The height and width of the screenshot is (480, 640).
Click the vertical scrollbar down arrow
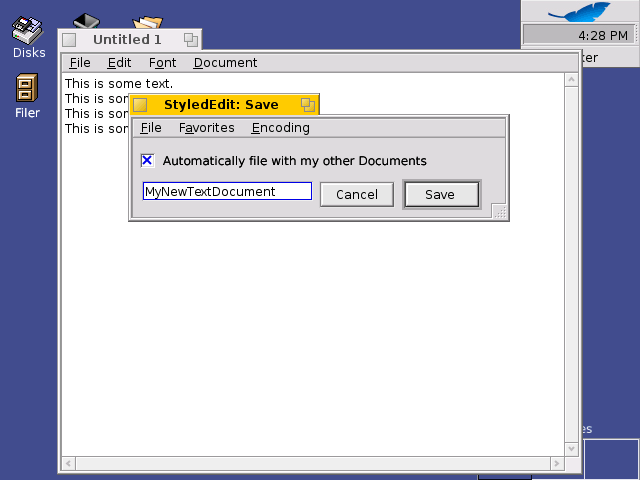tap(571, 449)
